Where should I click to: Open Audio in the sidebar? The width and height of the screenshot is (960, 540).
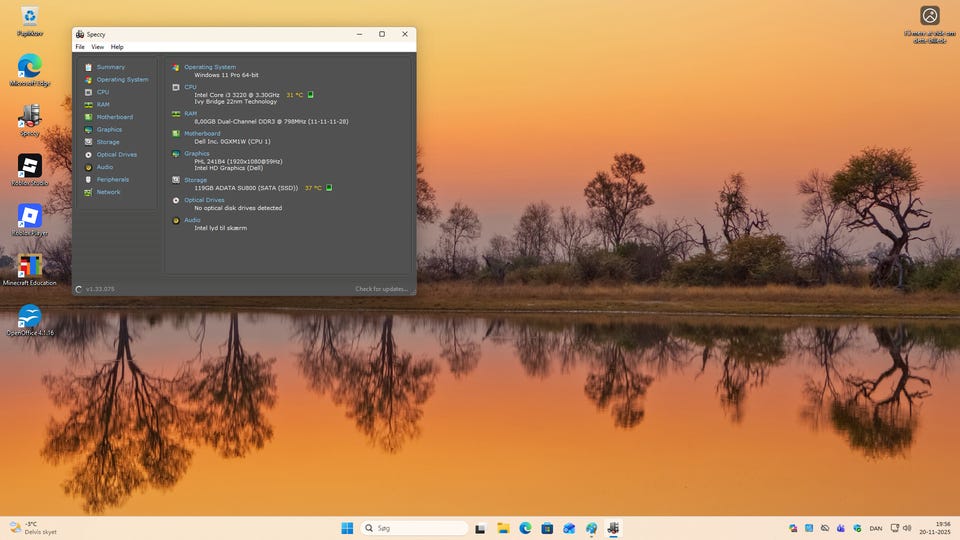tap(105, 167)
